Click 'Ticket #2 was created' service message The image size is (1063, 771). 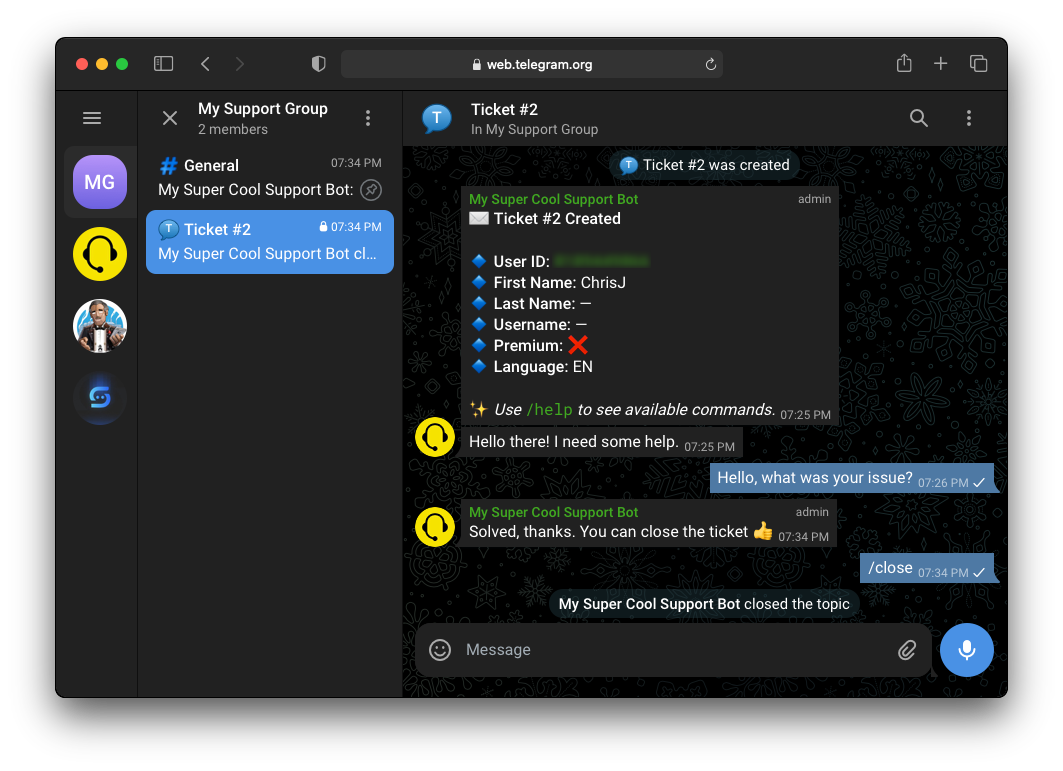coord(704,165)
